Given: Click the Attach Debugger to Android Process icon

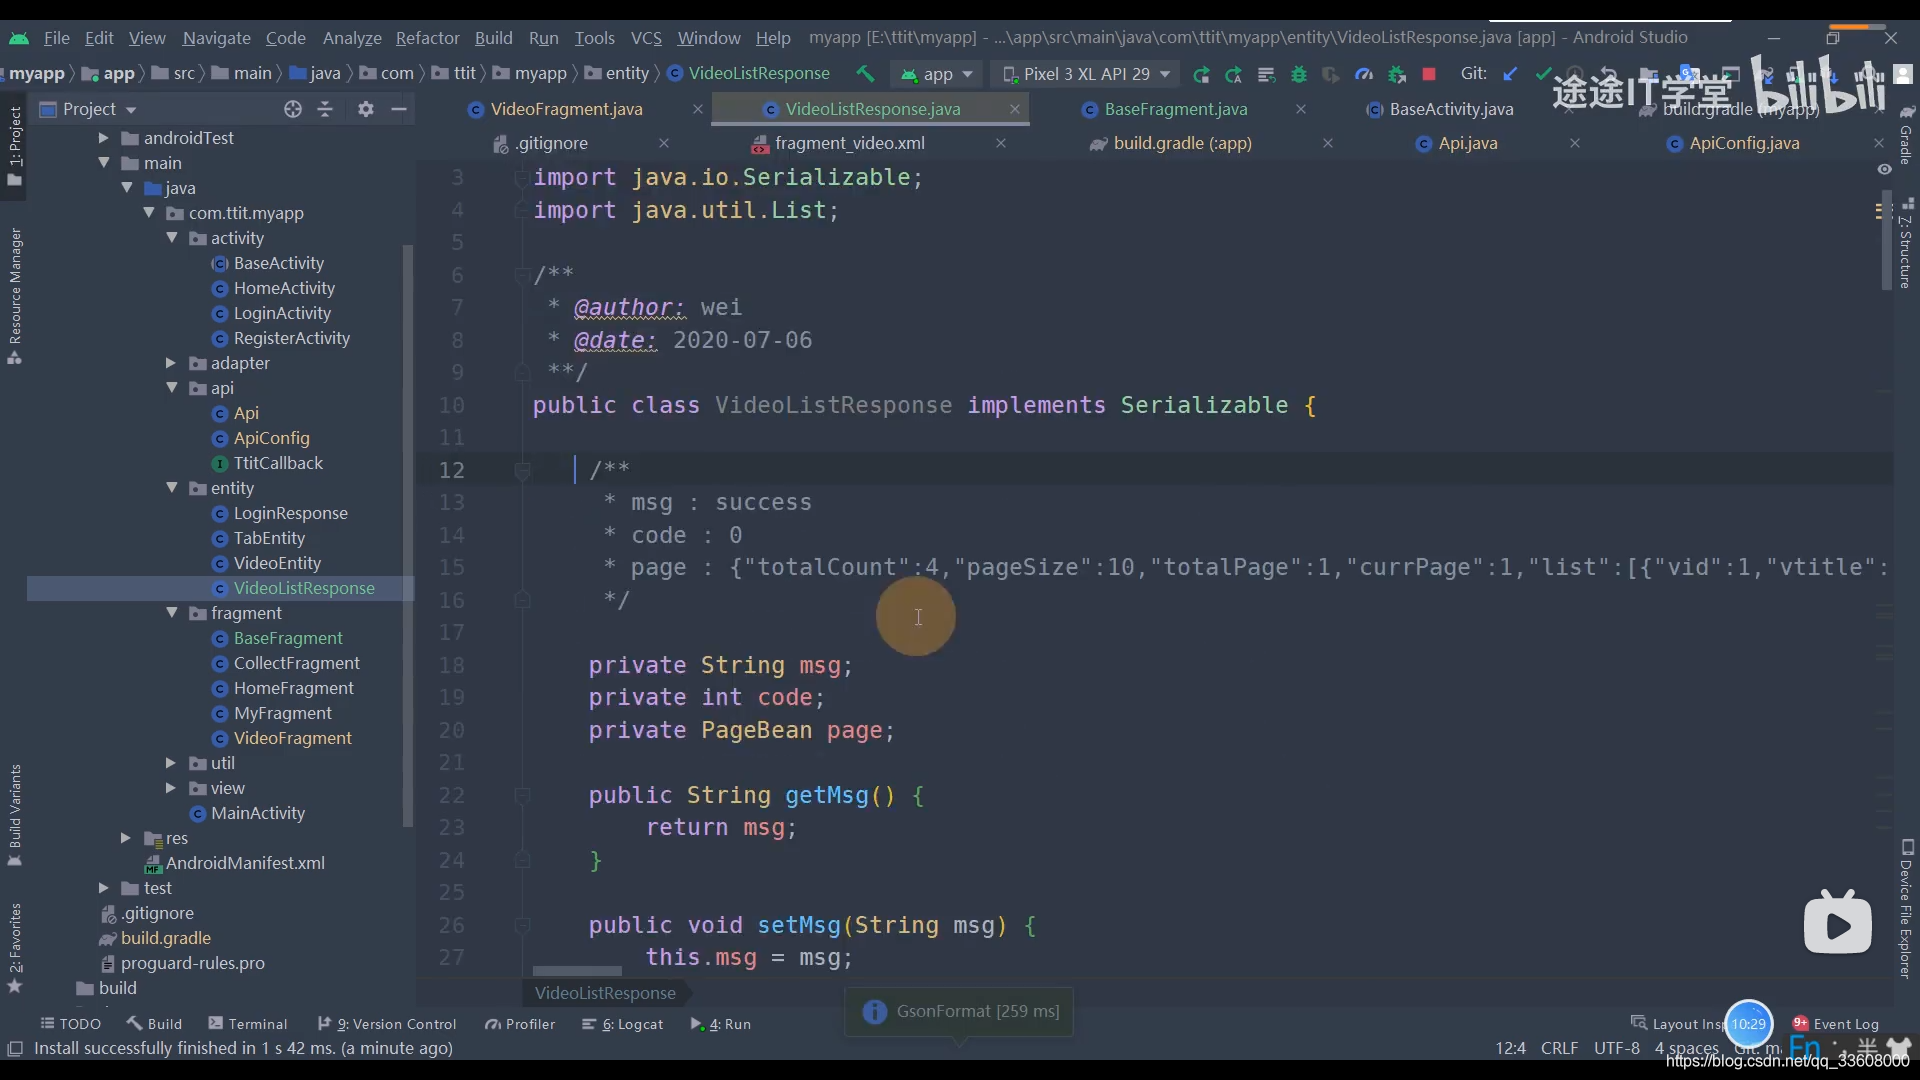Looking at the screenshot, I should tap(1397, 74).
